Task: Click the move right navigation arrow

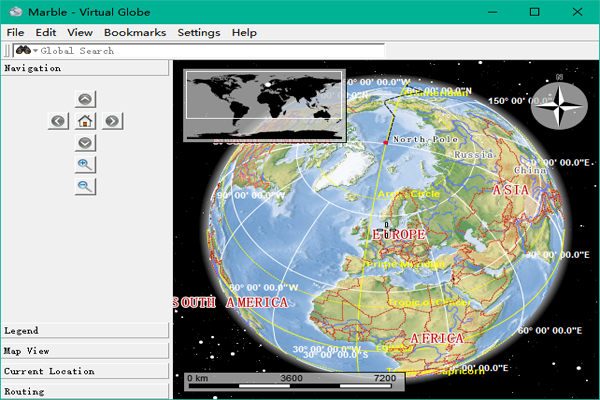Action: click(112, 121)
